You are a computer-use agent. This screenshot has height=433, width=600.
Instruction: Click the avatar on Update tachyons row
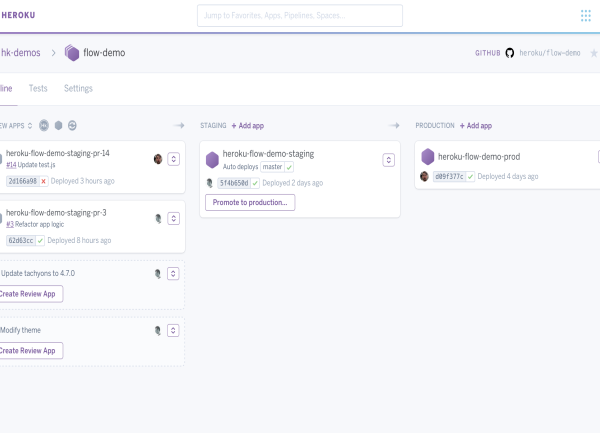tap(158, 274)
